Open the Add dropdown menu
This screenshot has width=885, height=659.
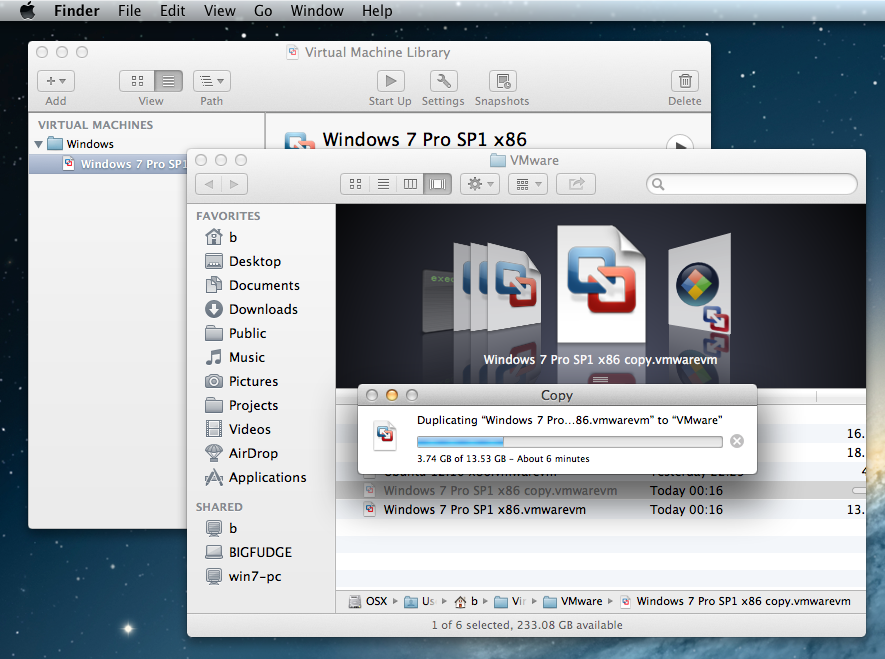[56, 81]
